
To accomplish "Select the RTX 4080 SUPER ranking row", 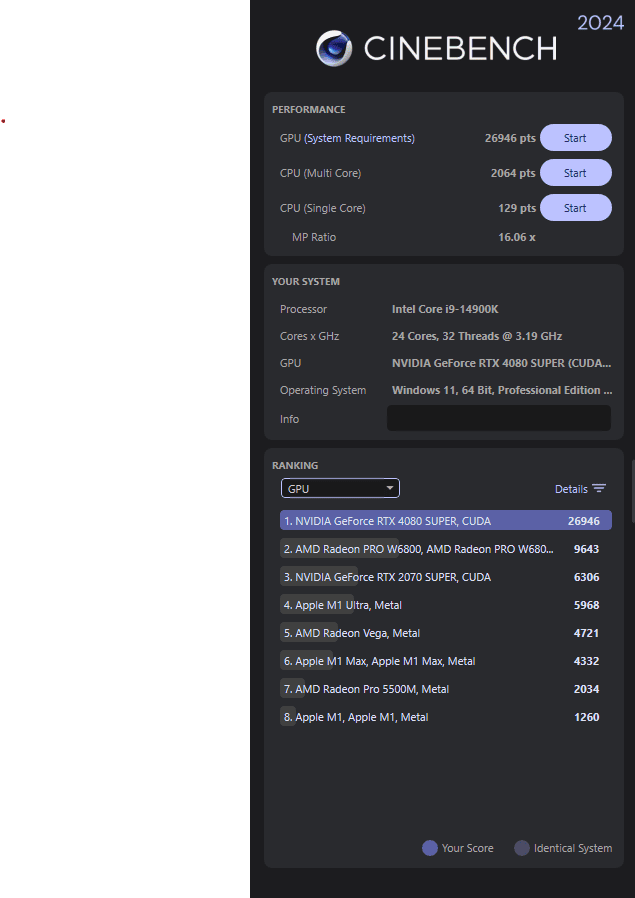I will (446, 521).
